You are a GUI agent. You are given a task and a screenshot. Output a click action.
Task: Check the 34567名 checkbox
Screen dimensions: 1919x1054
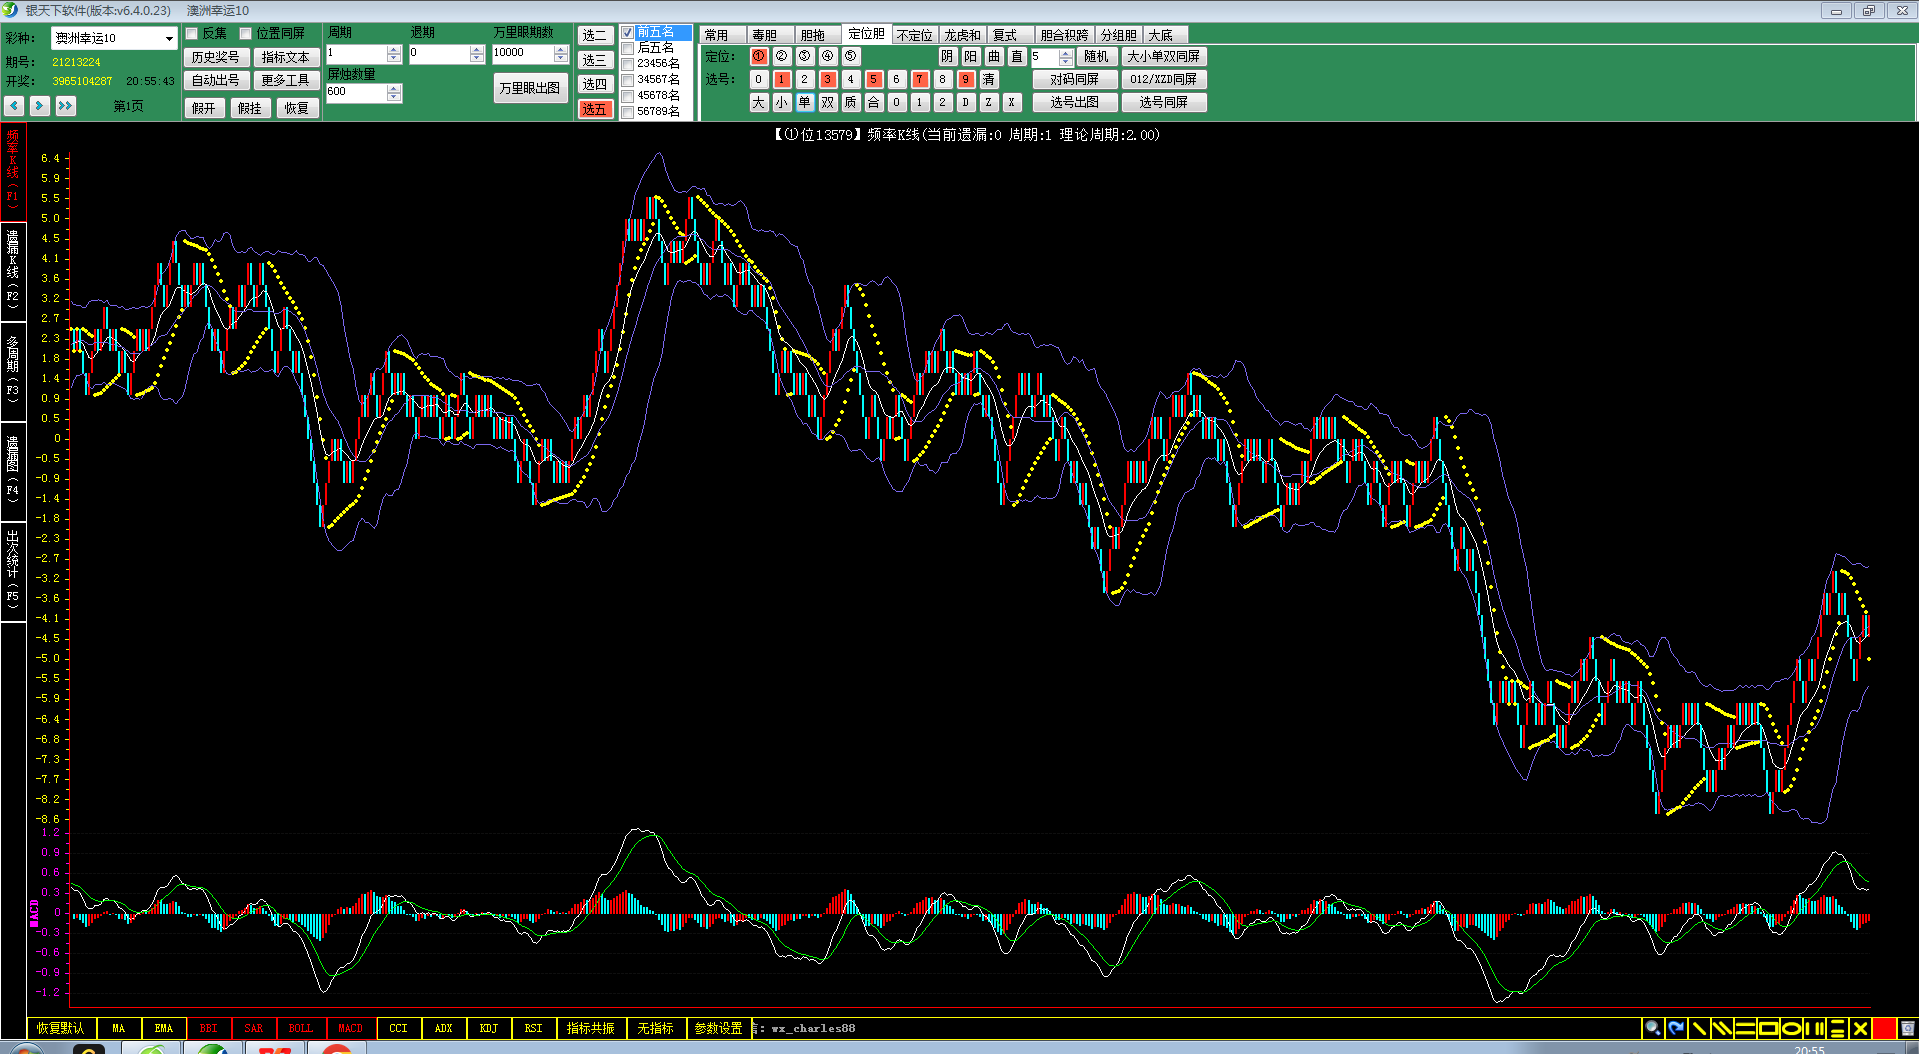tap(628, 80)
